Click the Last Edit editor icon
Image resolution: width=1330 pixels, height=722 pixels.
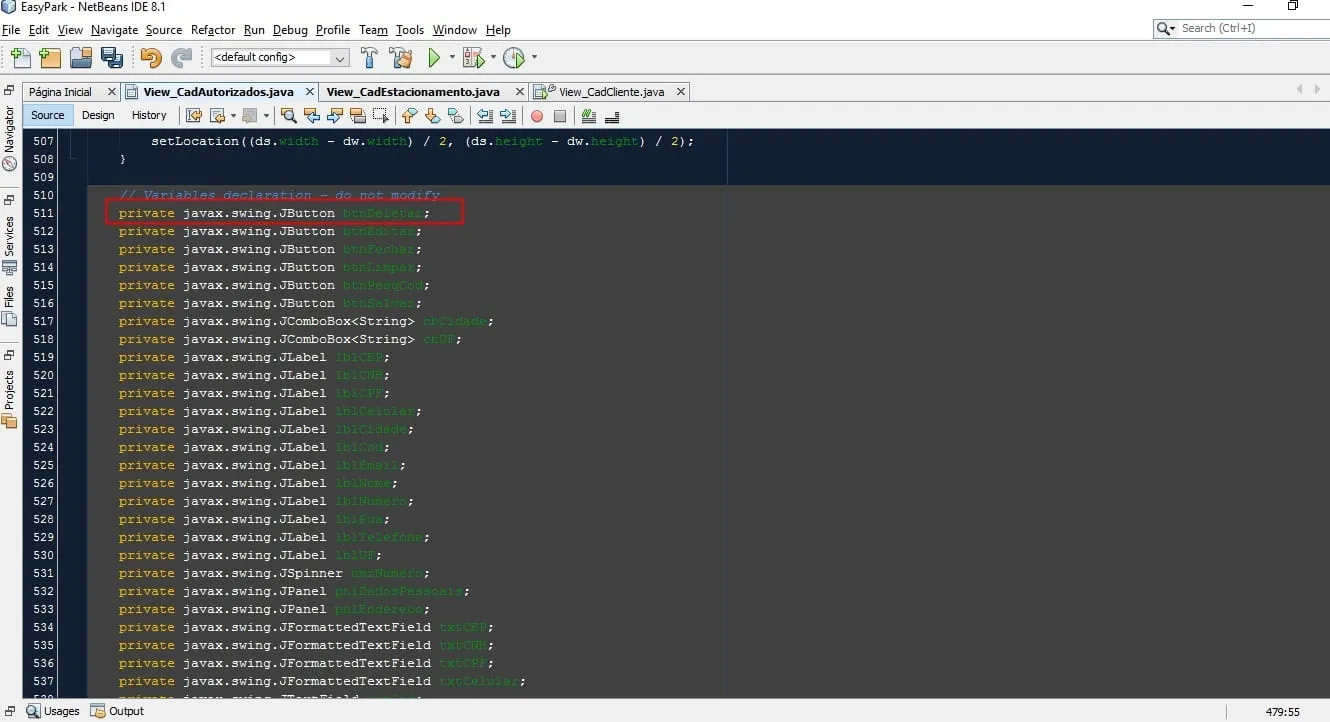(194, 116)
